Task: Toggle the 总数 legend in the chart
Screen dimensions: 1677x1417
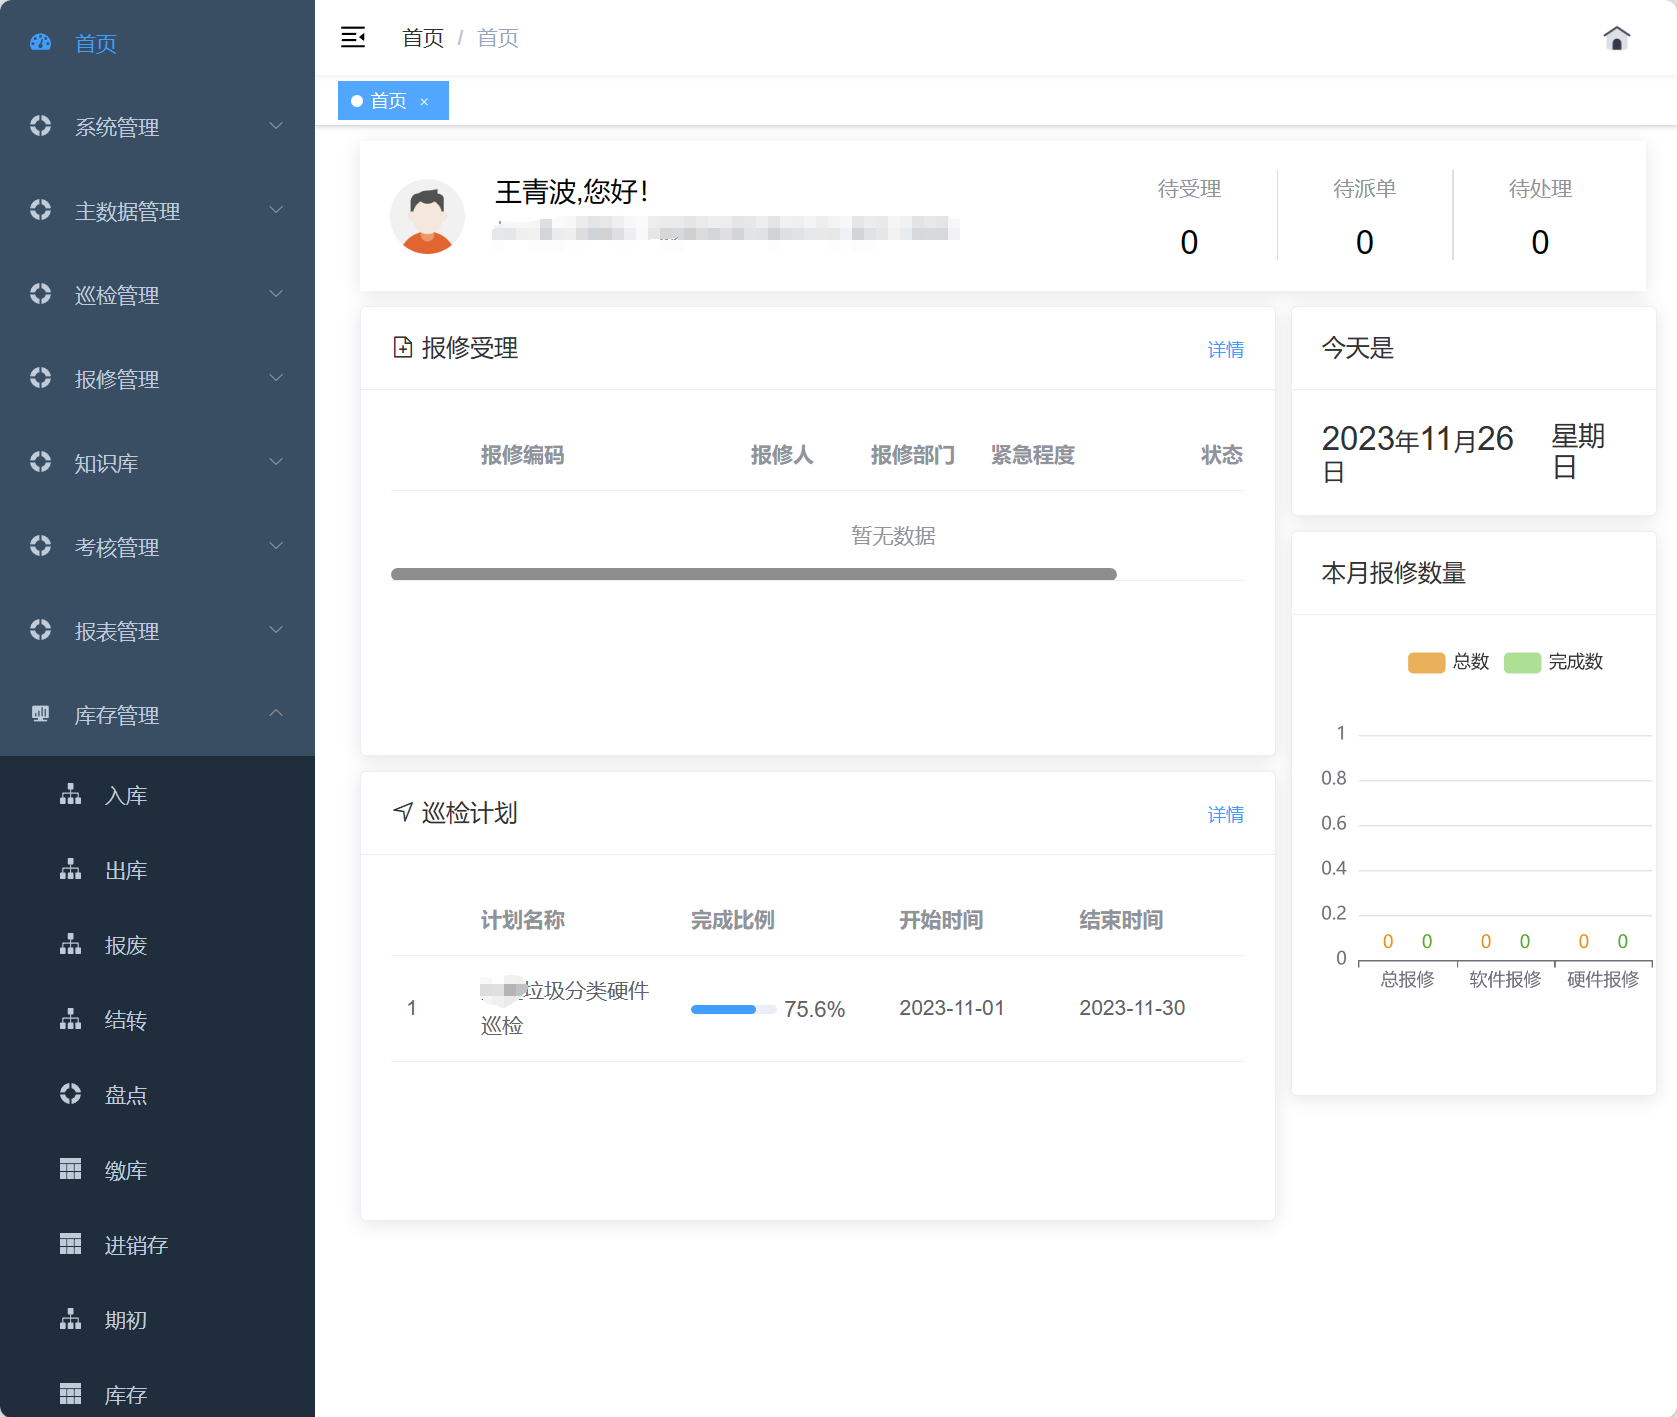Action: (1448, 662)
